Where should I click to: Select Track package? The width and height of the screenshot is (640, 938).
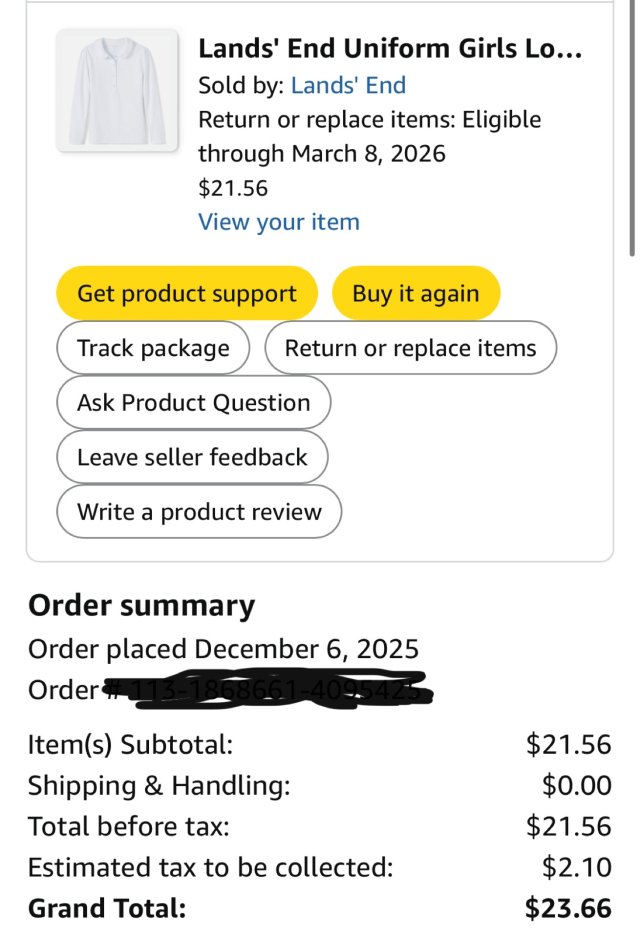coord(153,348)
